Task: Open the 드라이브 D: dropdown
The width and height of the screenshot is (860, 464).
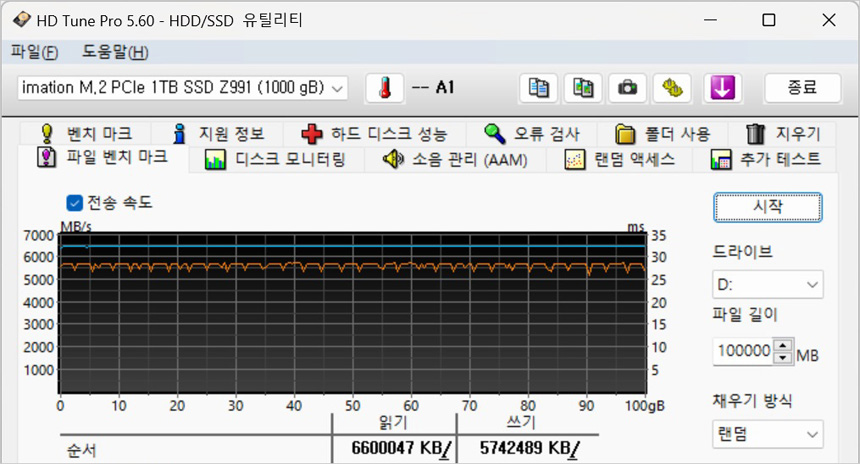Action: click(x=767, y=285)
